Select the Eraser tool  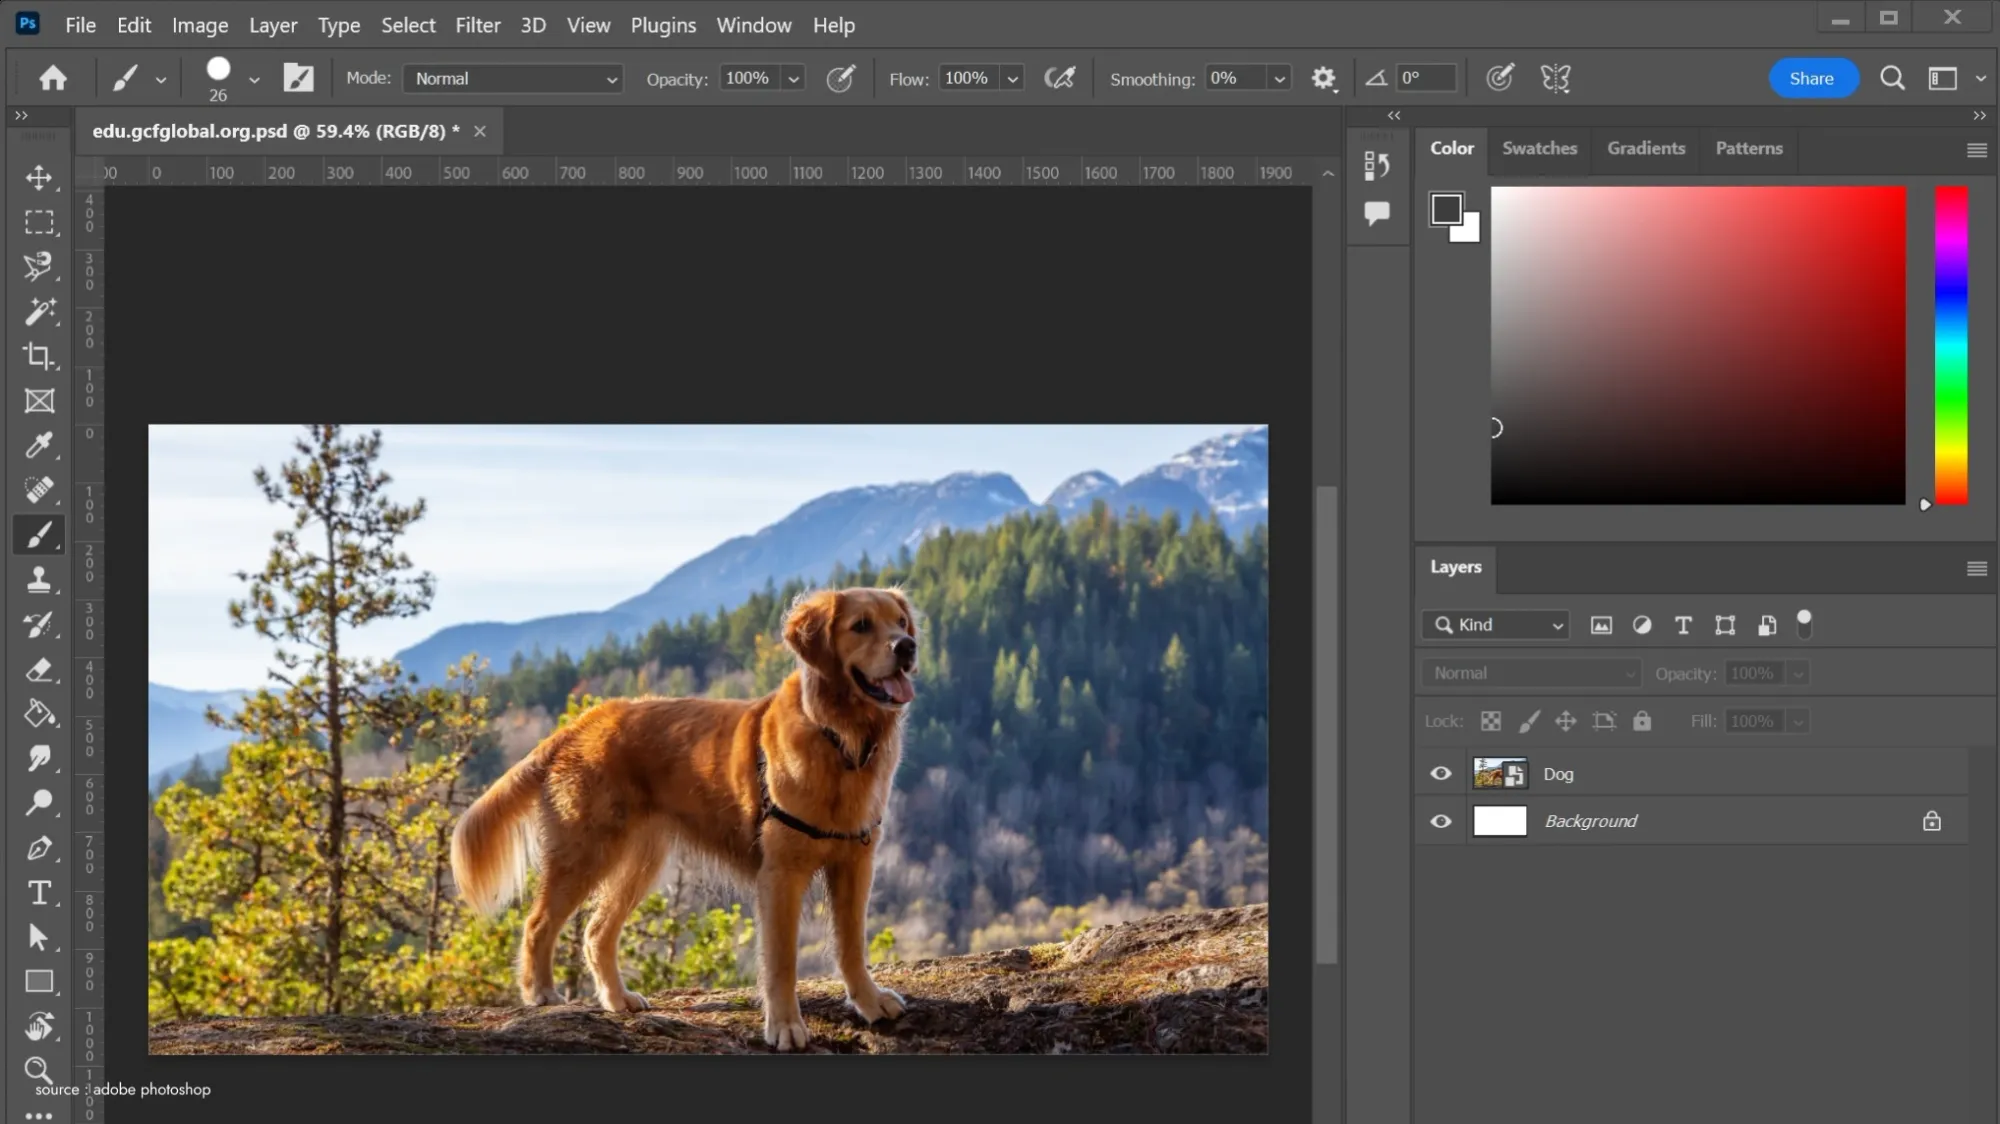point(39,669)
